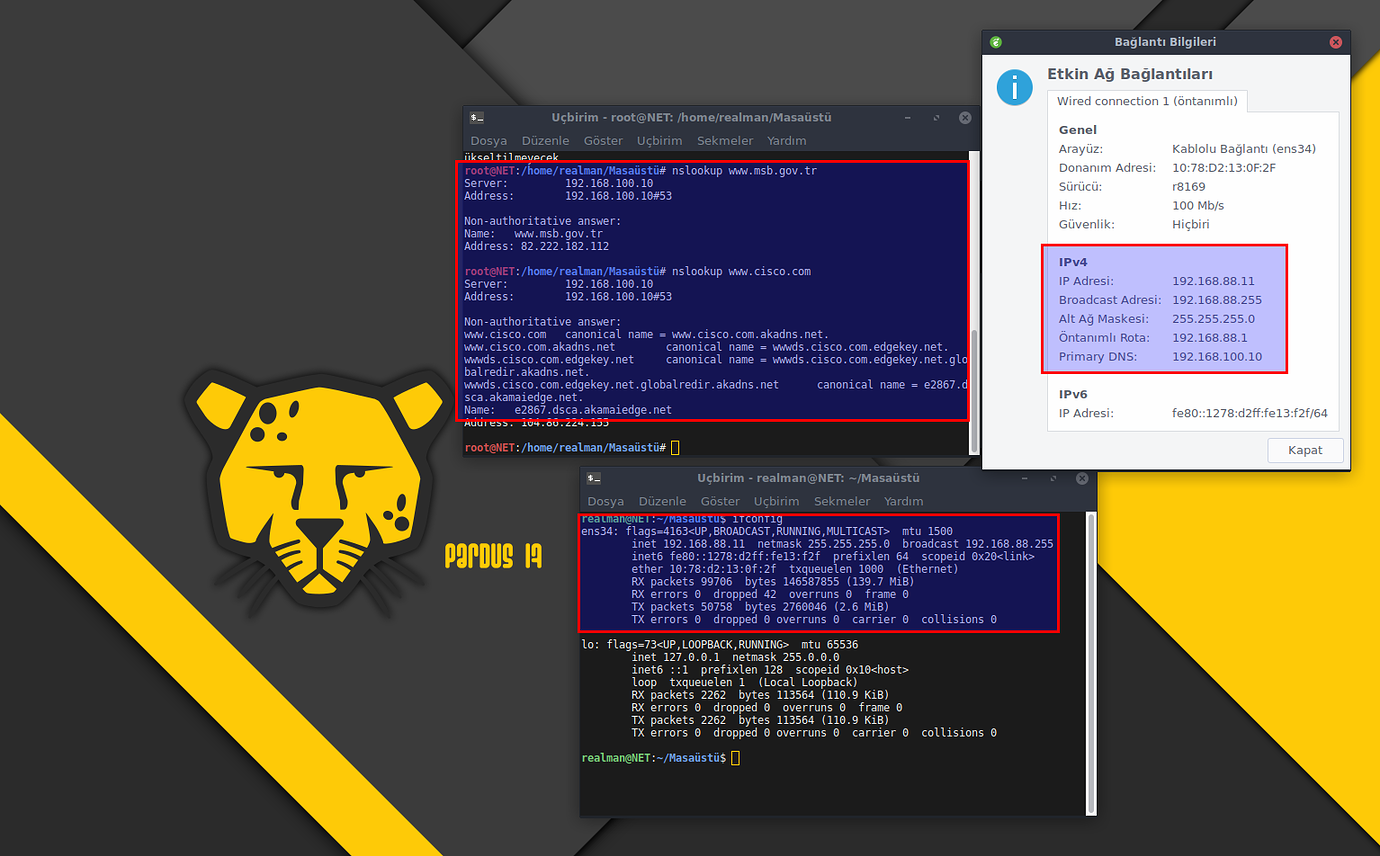The image size is (1380, 856).
Task: Close the realman@NET terminal window
Action: [1082, 479]
